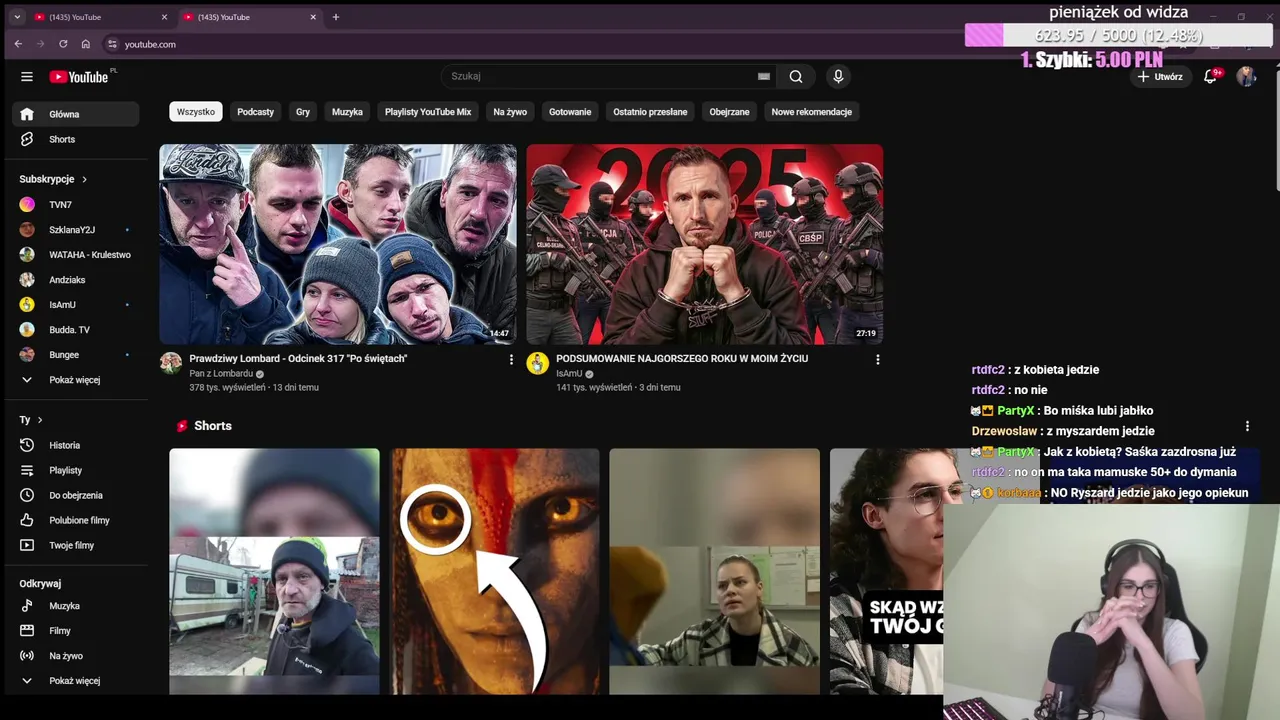The image size is (1280, 720).
Task: Click the browser home button
Action: click(86, 44)
